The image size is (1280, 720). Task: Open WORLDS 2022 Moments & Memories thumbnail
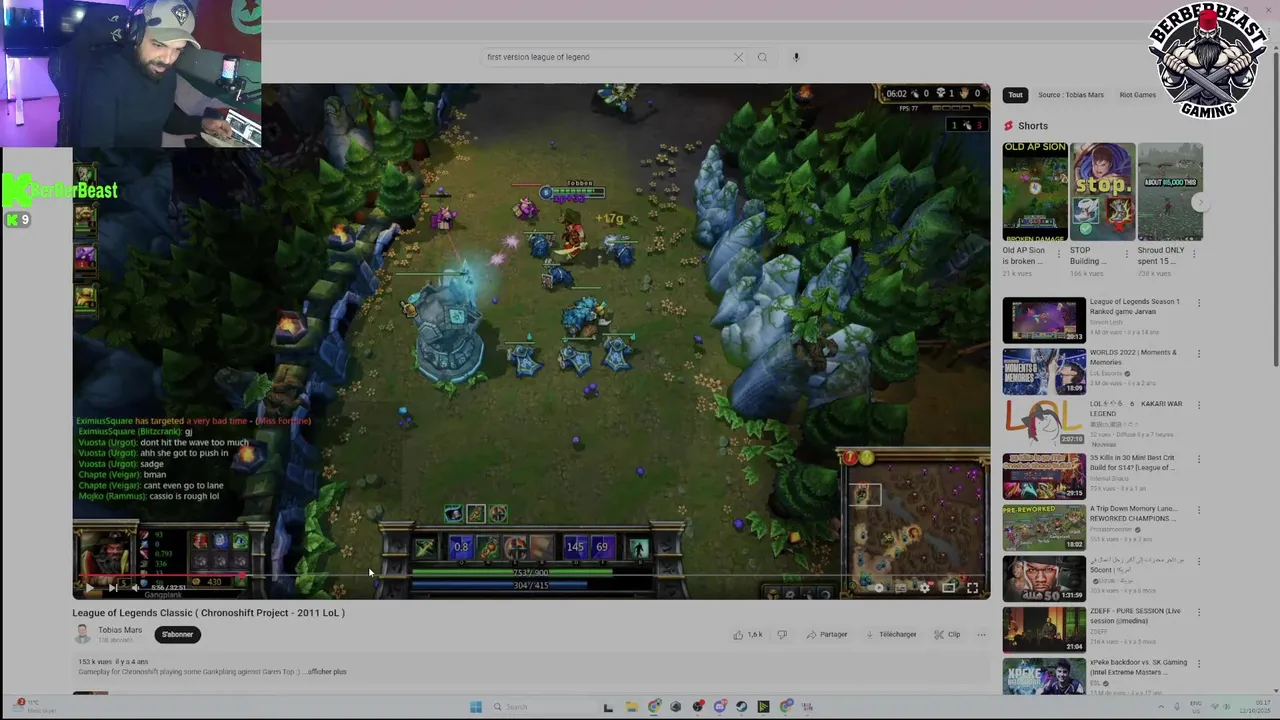point(1044,371)
